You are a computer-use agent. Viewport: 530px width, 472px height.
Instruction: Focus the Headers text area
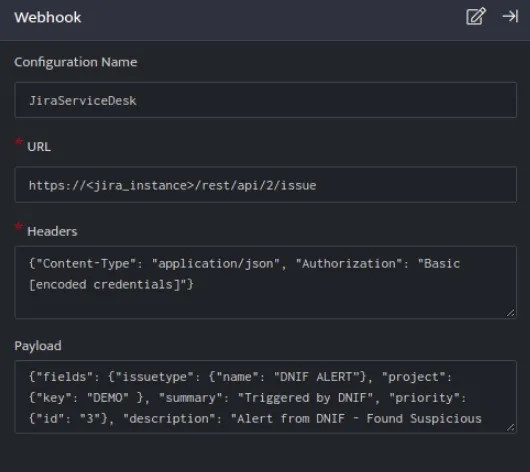pyautogui.click(x=266, y=283)
